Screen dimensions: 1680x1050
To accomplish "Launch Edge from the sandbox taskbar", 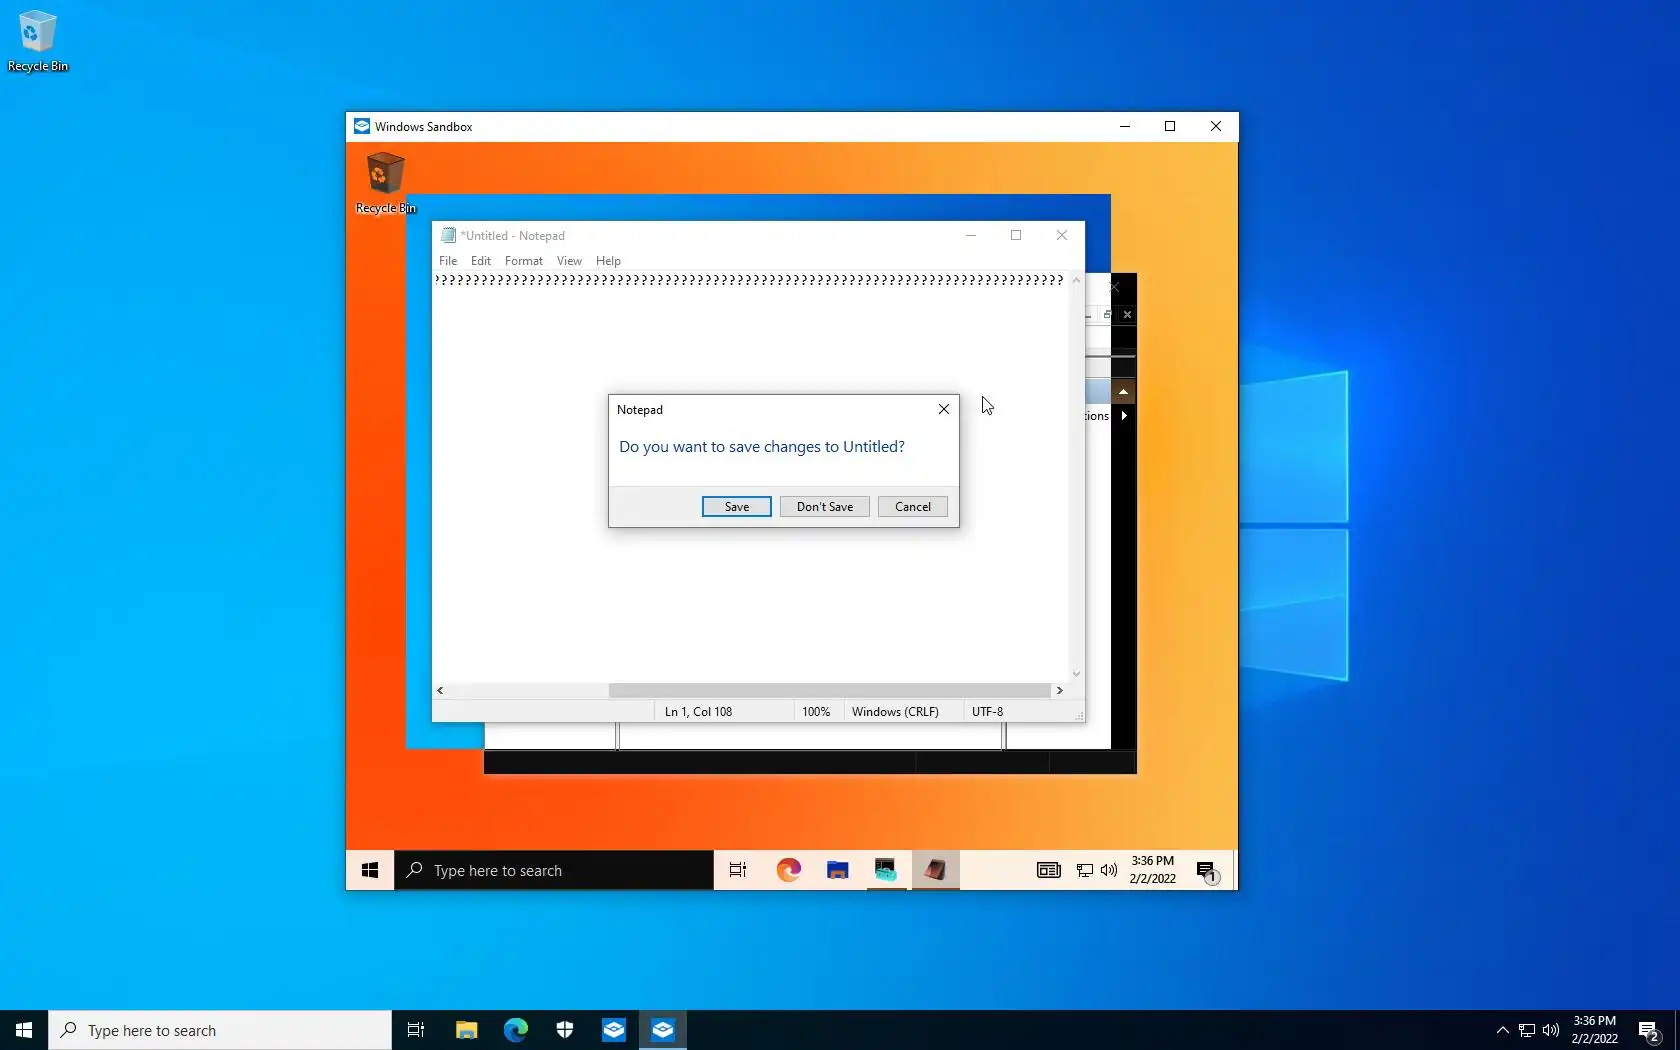I will pyautogui.click(x=788, y=870).
